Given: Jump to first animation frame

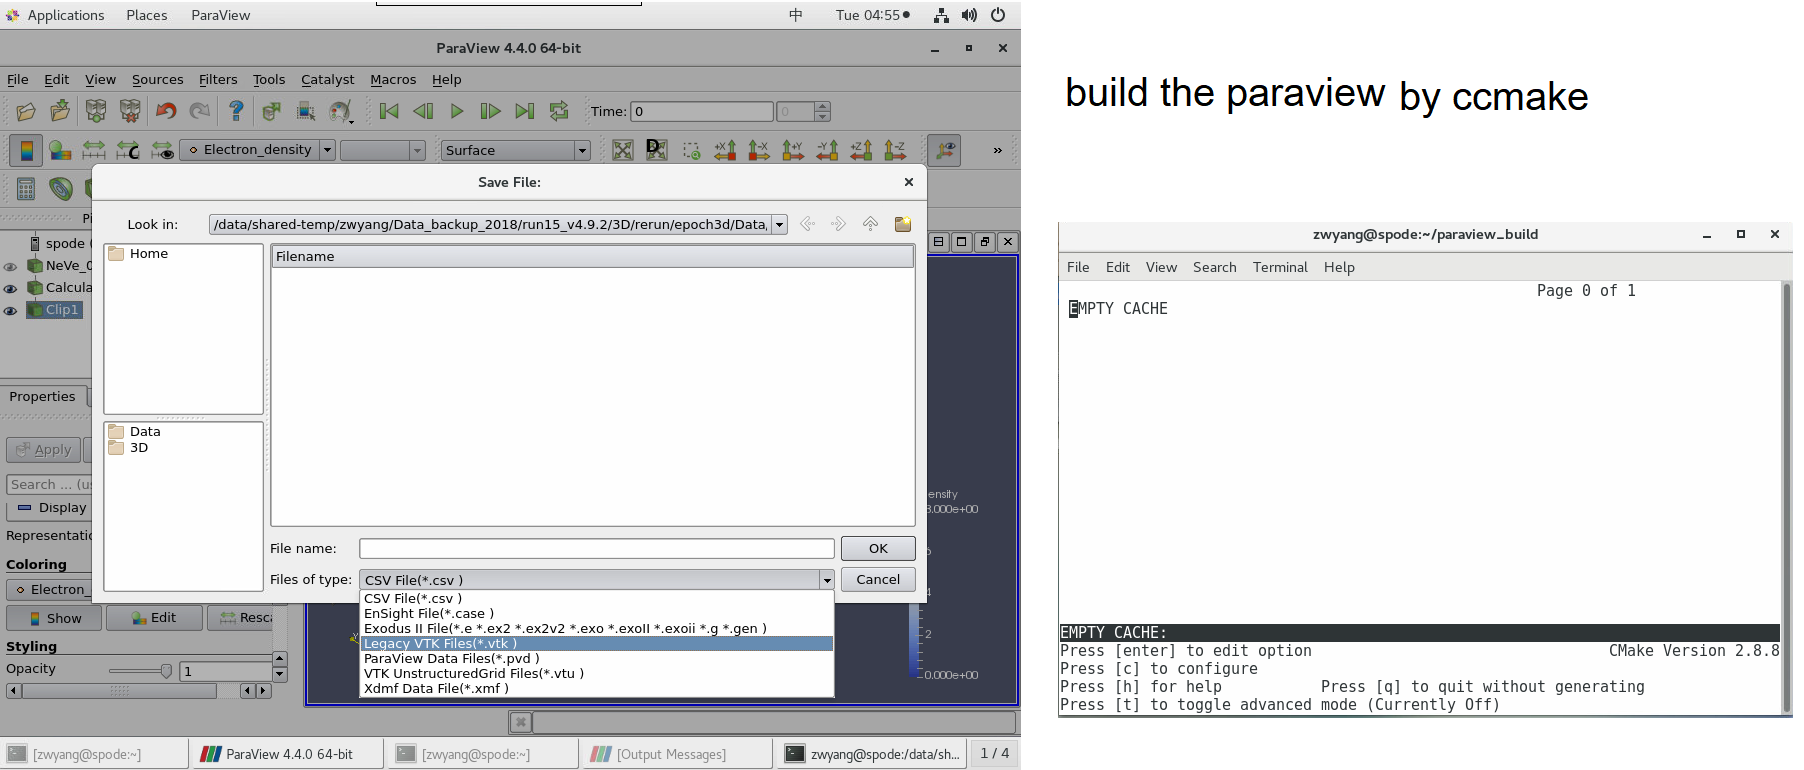Looking at the screenshot, I should tap(389, 111).
